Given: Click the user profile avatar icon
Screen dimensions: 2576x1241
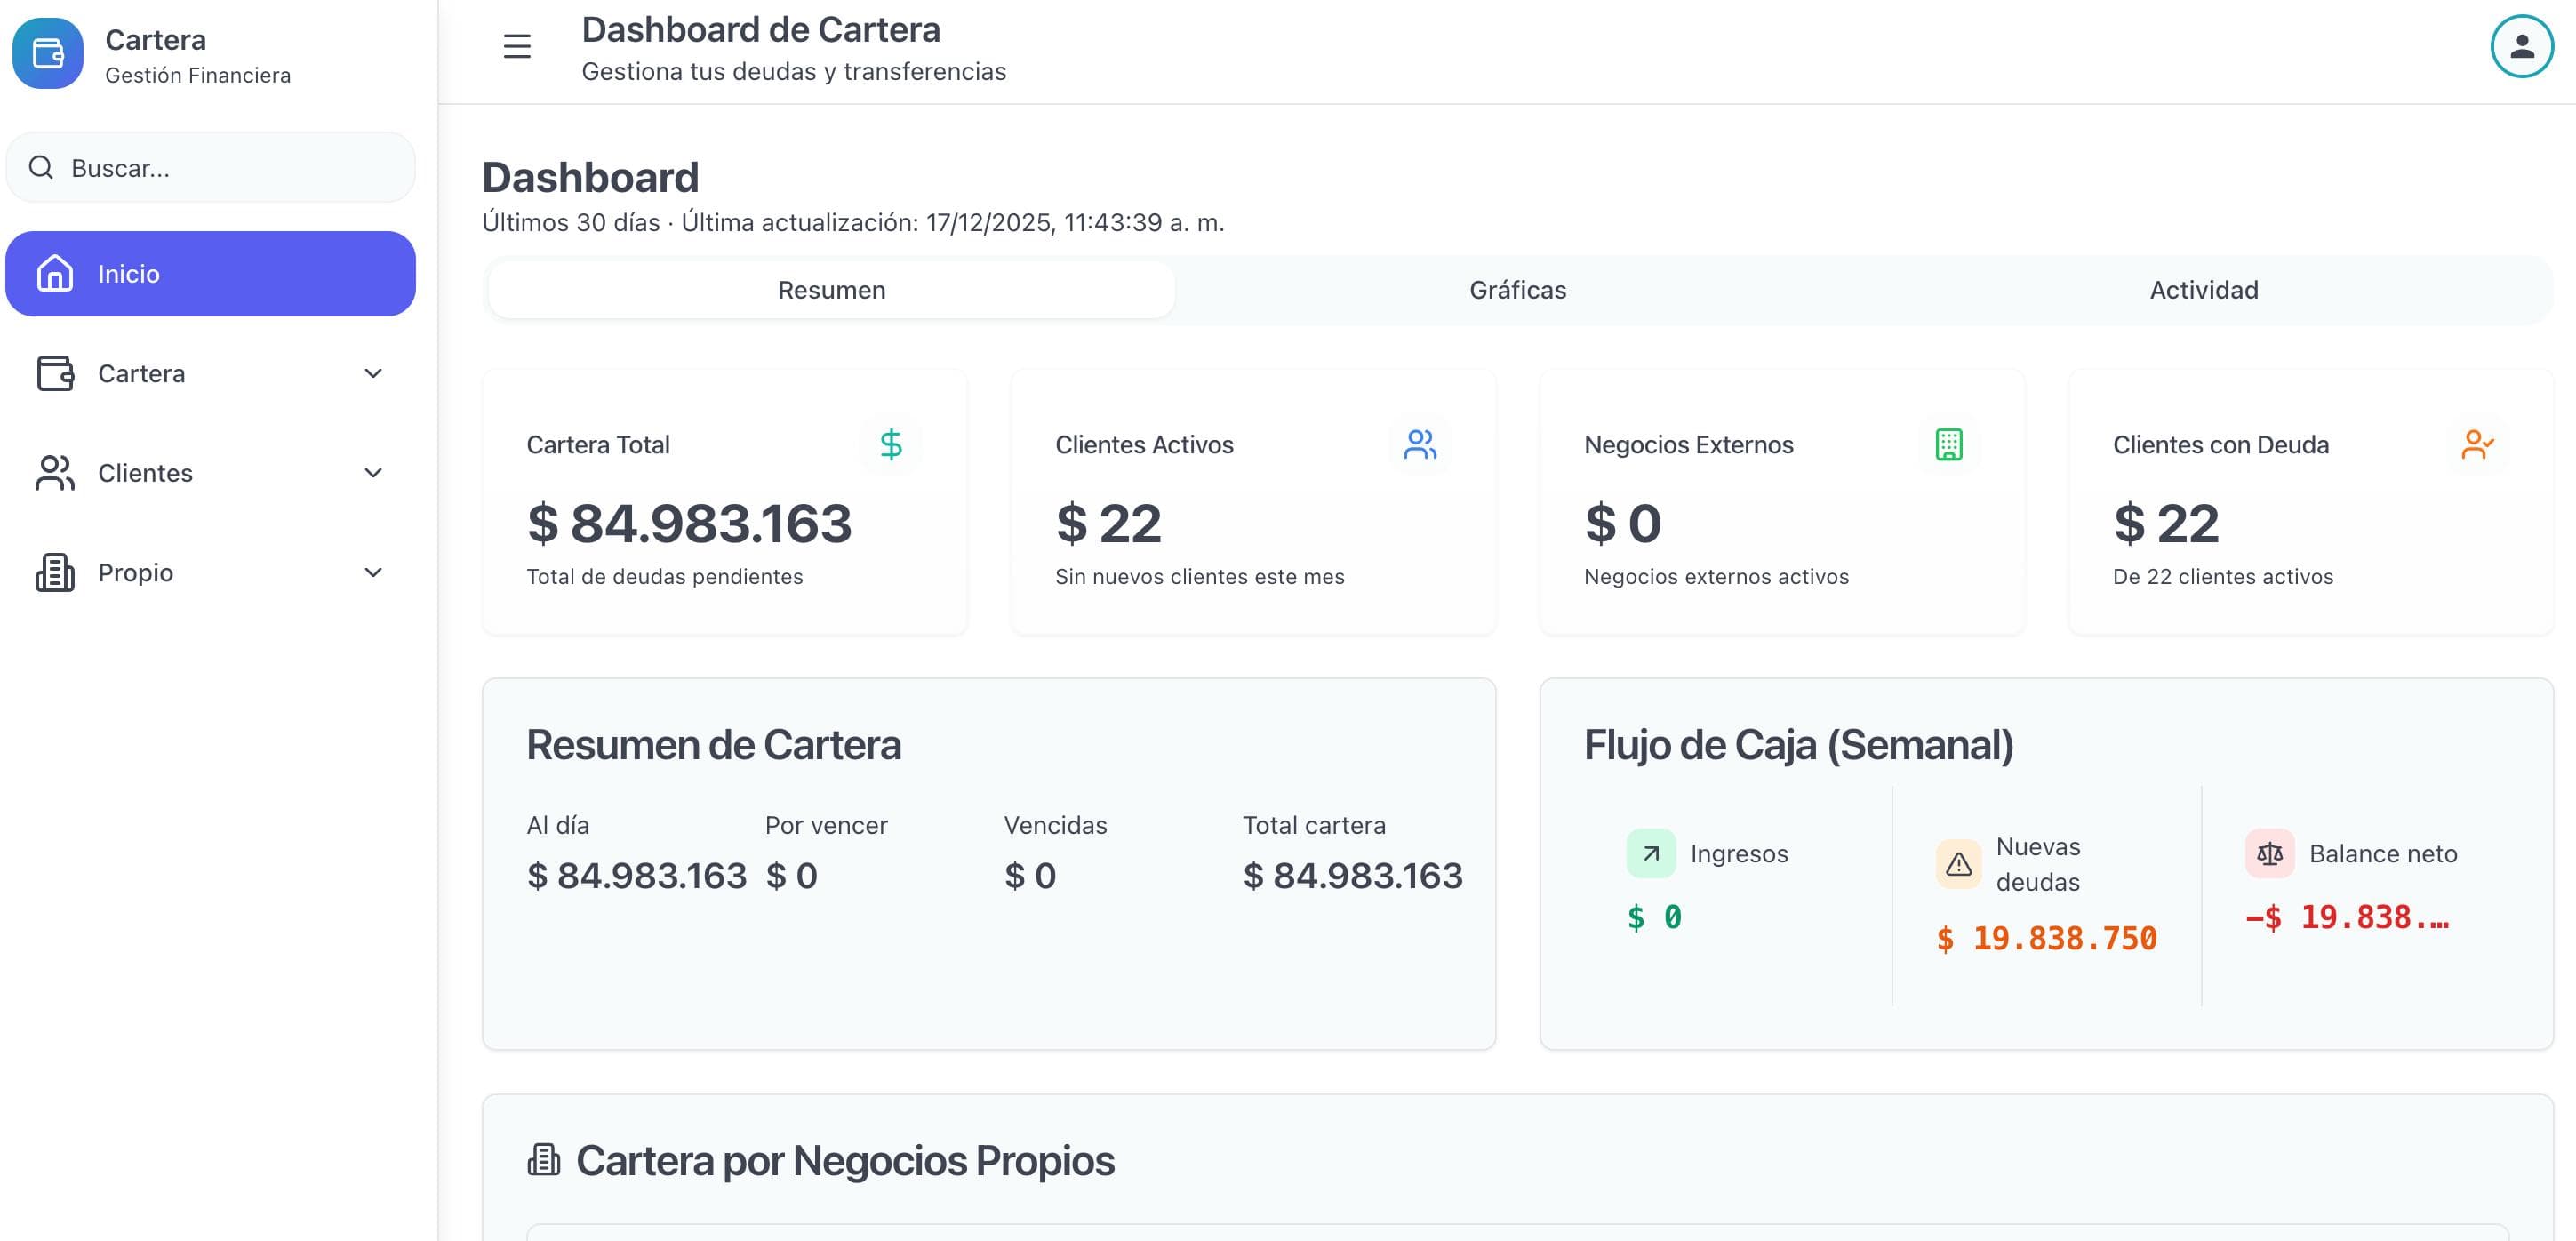Looking at the screenshot, I should [2520, 44].
